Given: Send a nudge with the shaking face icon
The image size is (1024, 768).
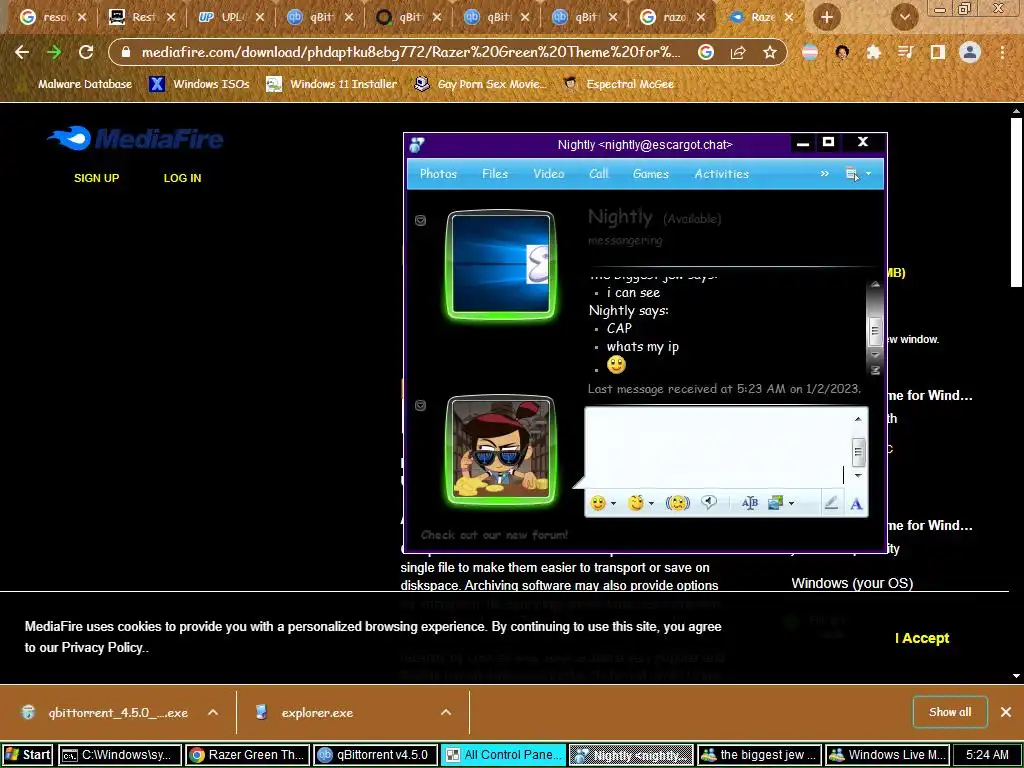Looking at the screenshot, I should click(677, 503).
